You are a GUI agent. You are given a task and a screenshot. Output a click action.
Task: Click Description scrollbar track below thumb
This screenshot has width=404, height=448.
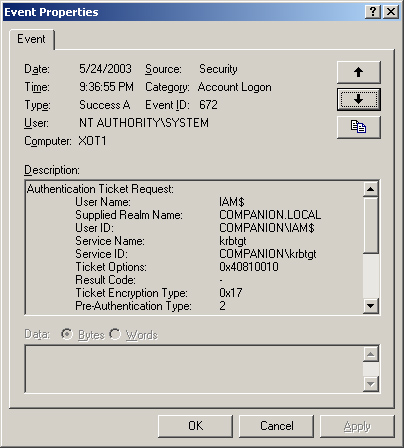click(371, 276)
